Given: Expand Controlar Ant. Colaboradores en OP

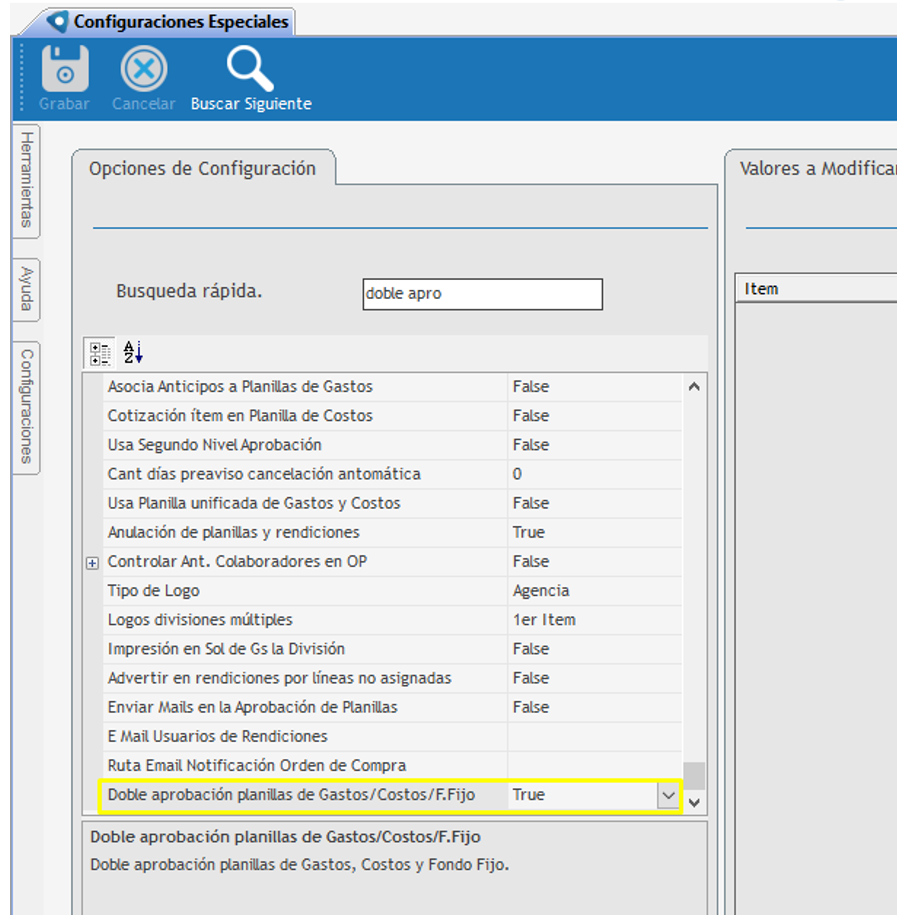Looking at the screenshot, I should pos(93,563).
